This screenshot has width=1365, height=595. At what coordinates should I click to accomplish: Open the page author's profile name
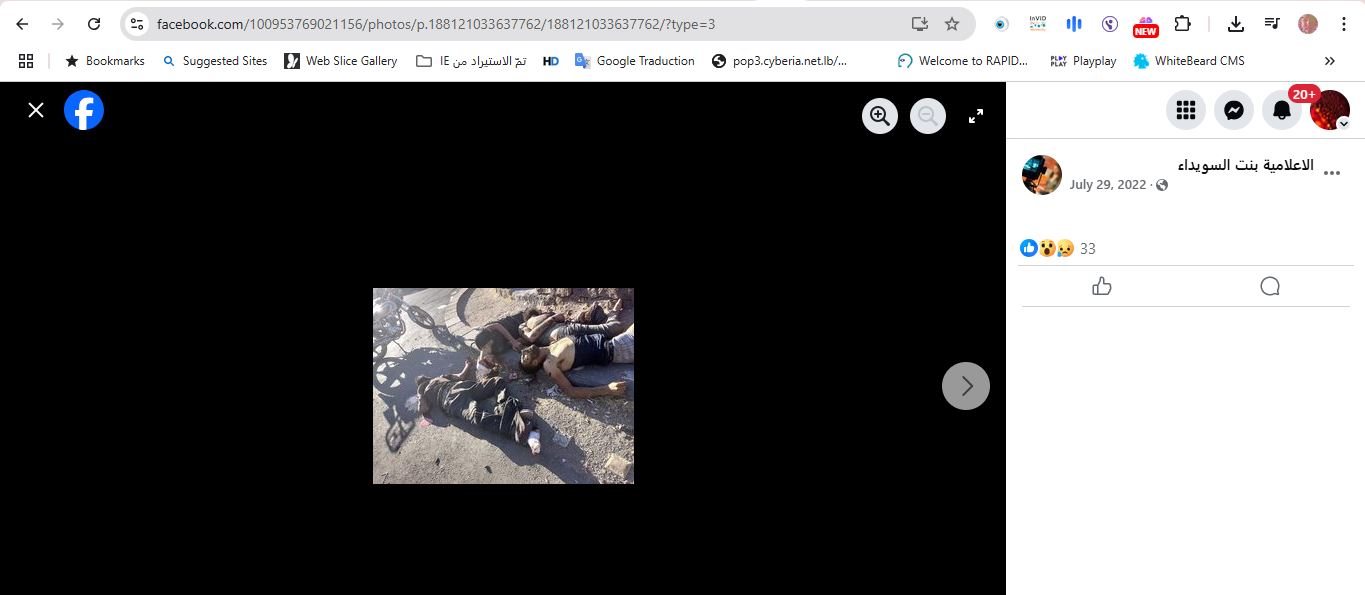coord(1245,164)
